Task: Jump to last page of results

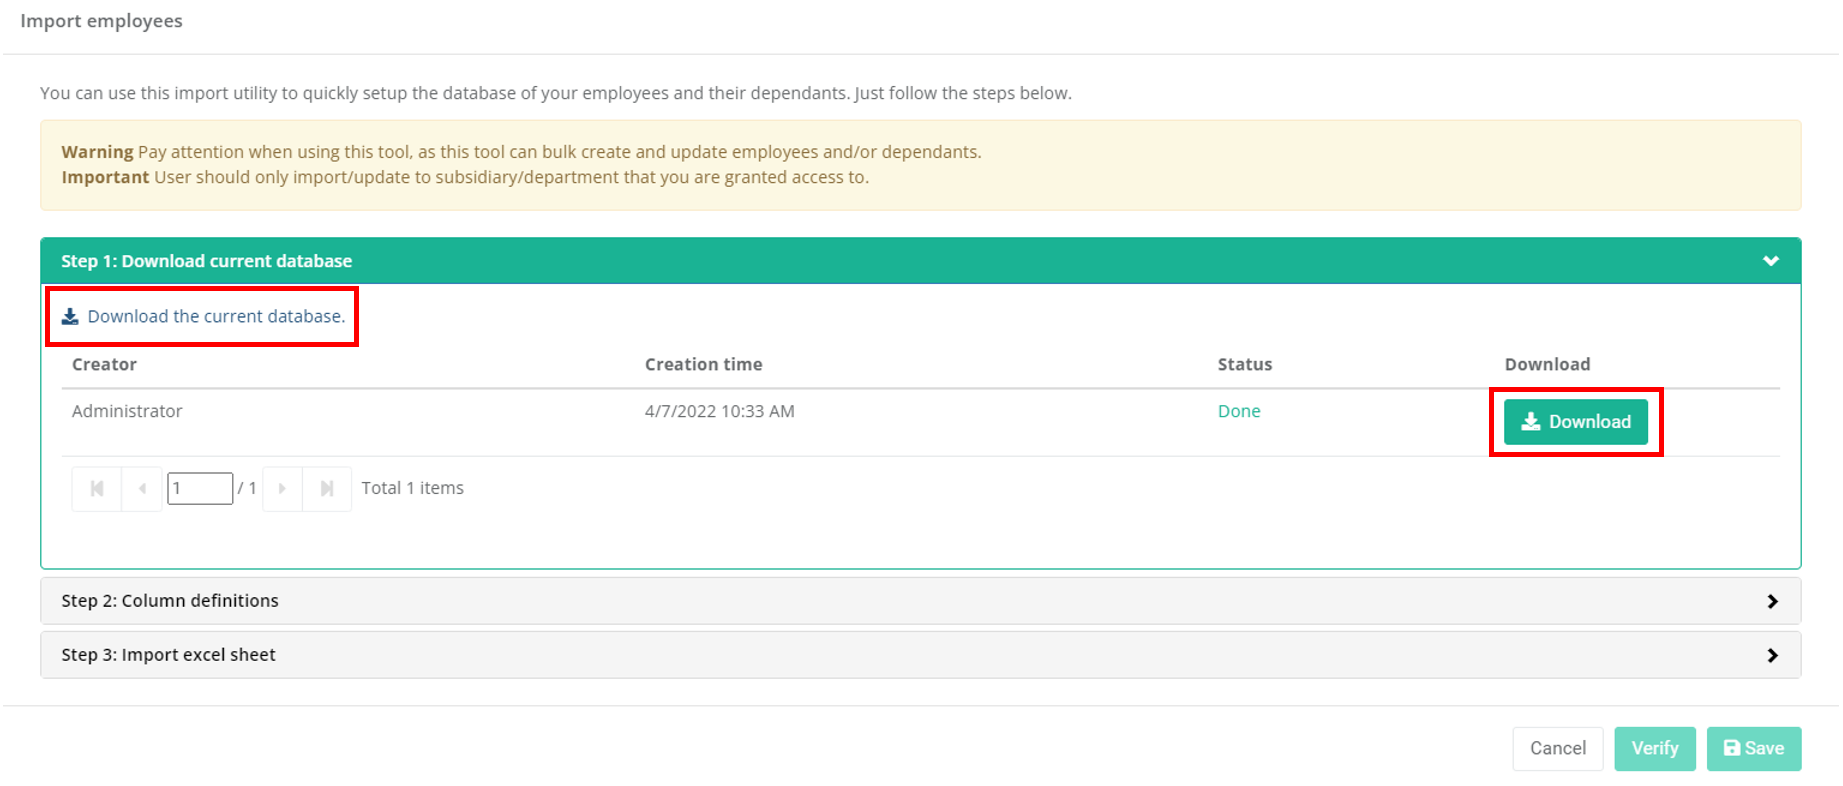Action: 327,489
